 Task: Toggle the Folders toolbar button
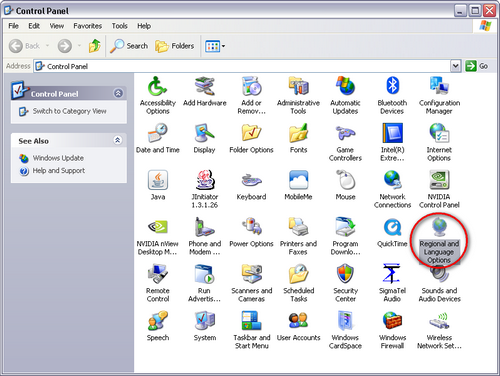click(175, 46)
